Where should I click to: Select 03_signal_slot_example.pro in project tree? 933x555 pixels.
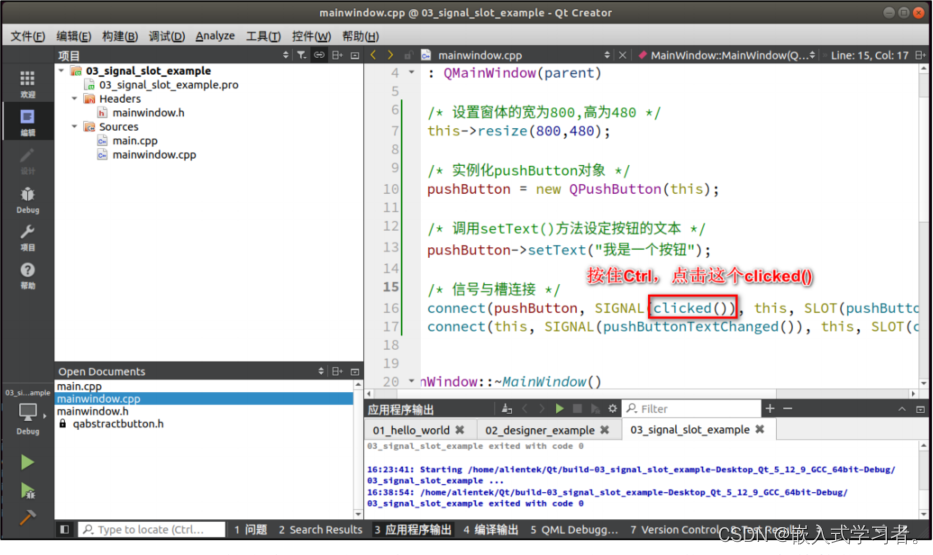pyautogui.click(x=168, y=84)
